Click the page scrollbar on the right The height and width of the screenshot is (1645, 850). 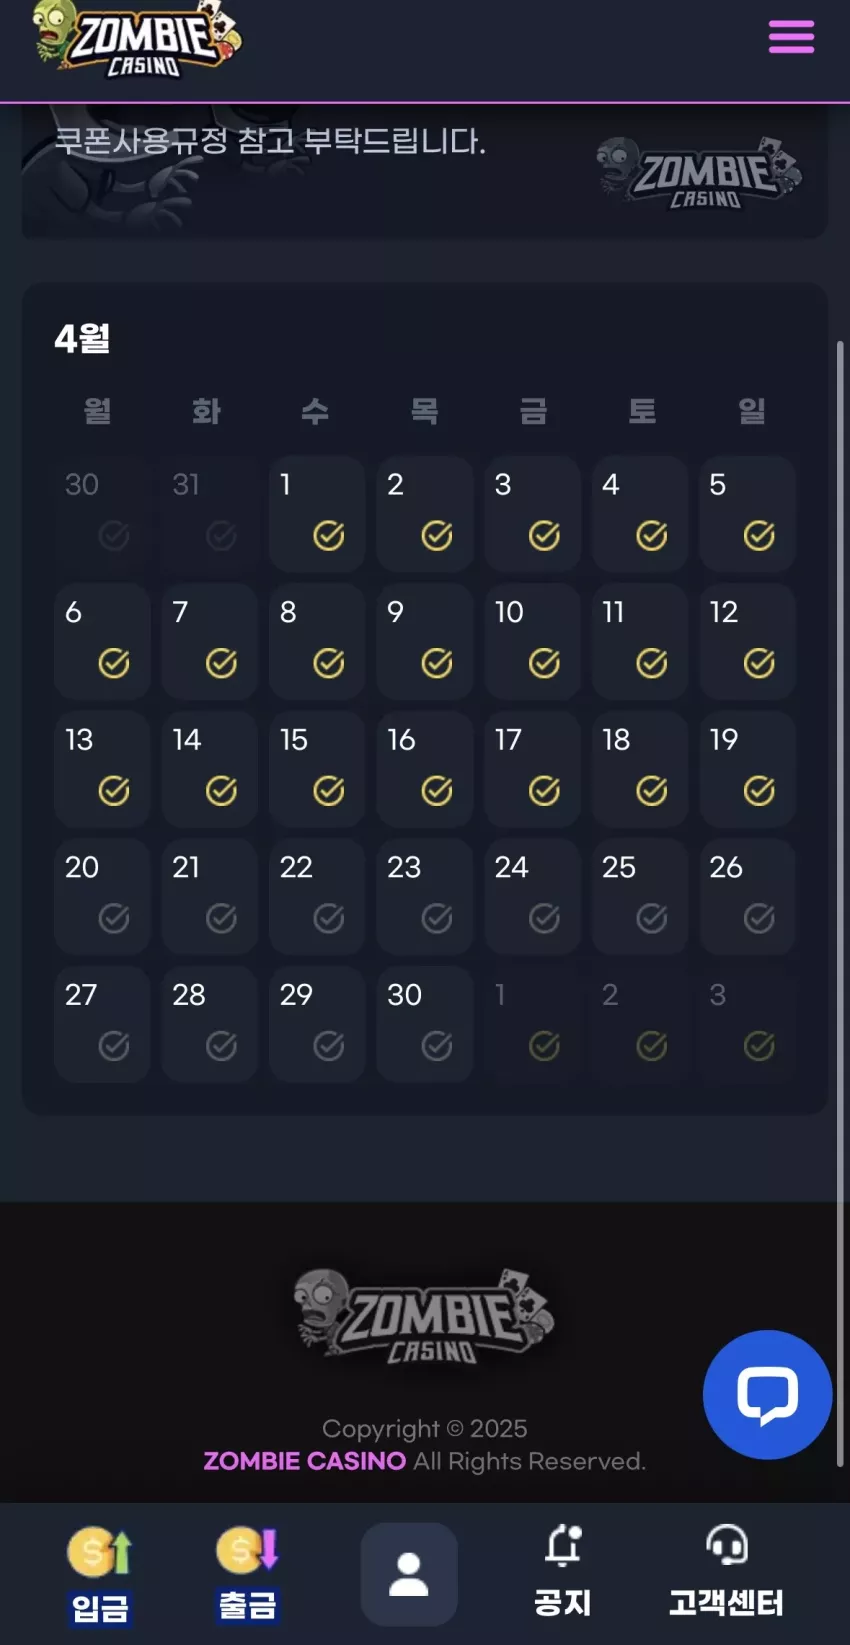840,903
